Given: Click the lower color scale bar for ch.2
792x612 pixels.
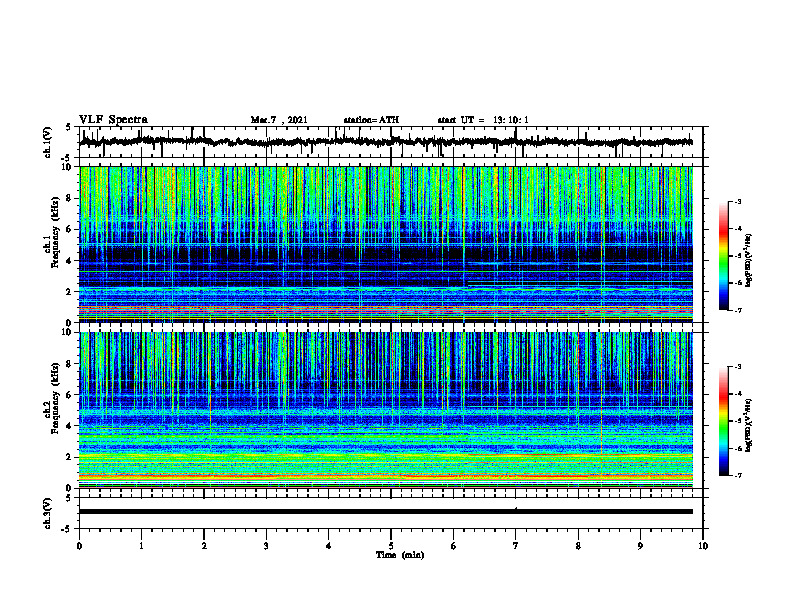Looking at the screenshot, I should (x=723, y=421).
